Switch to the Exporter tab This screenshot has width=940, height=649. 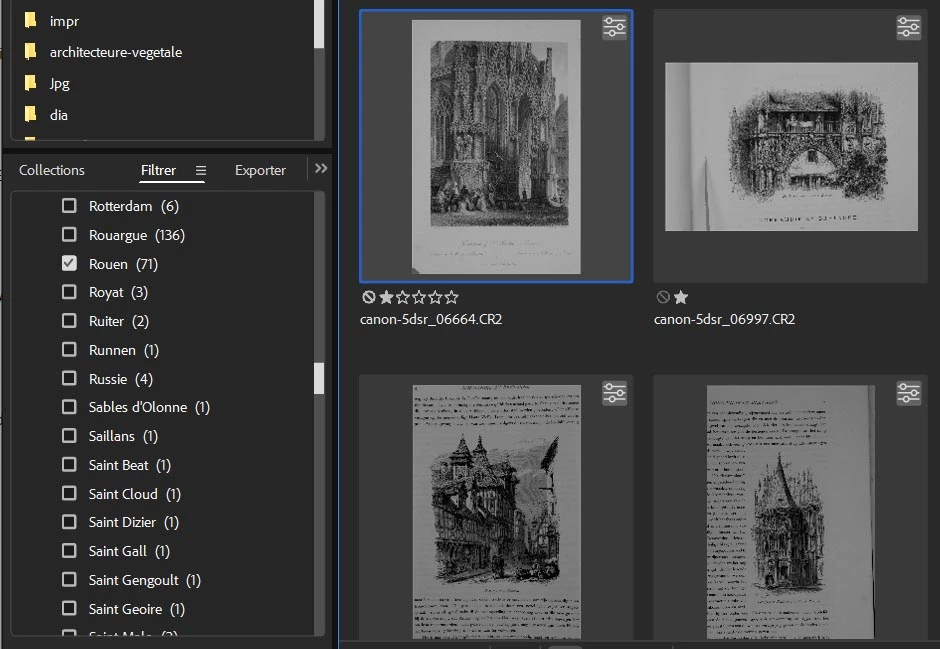point(260,170)
